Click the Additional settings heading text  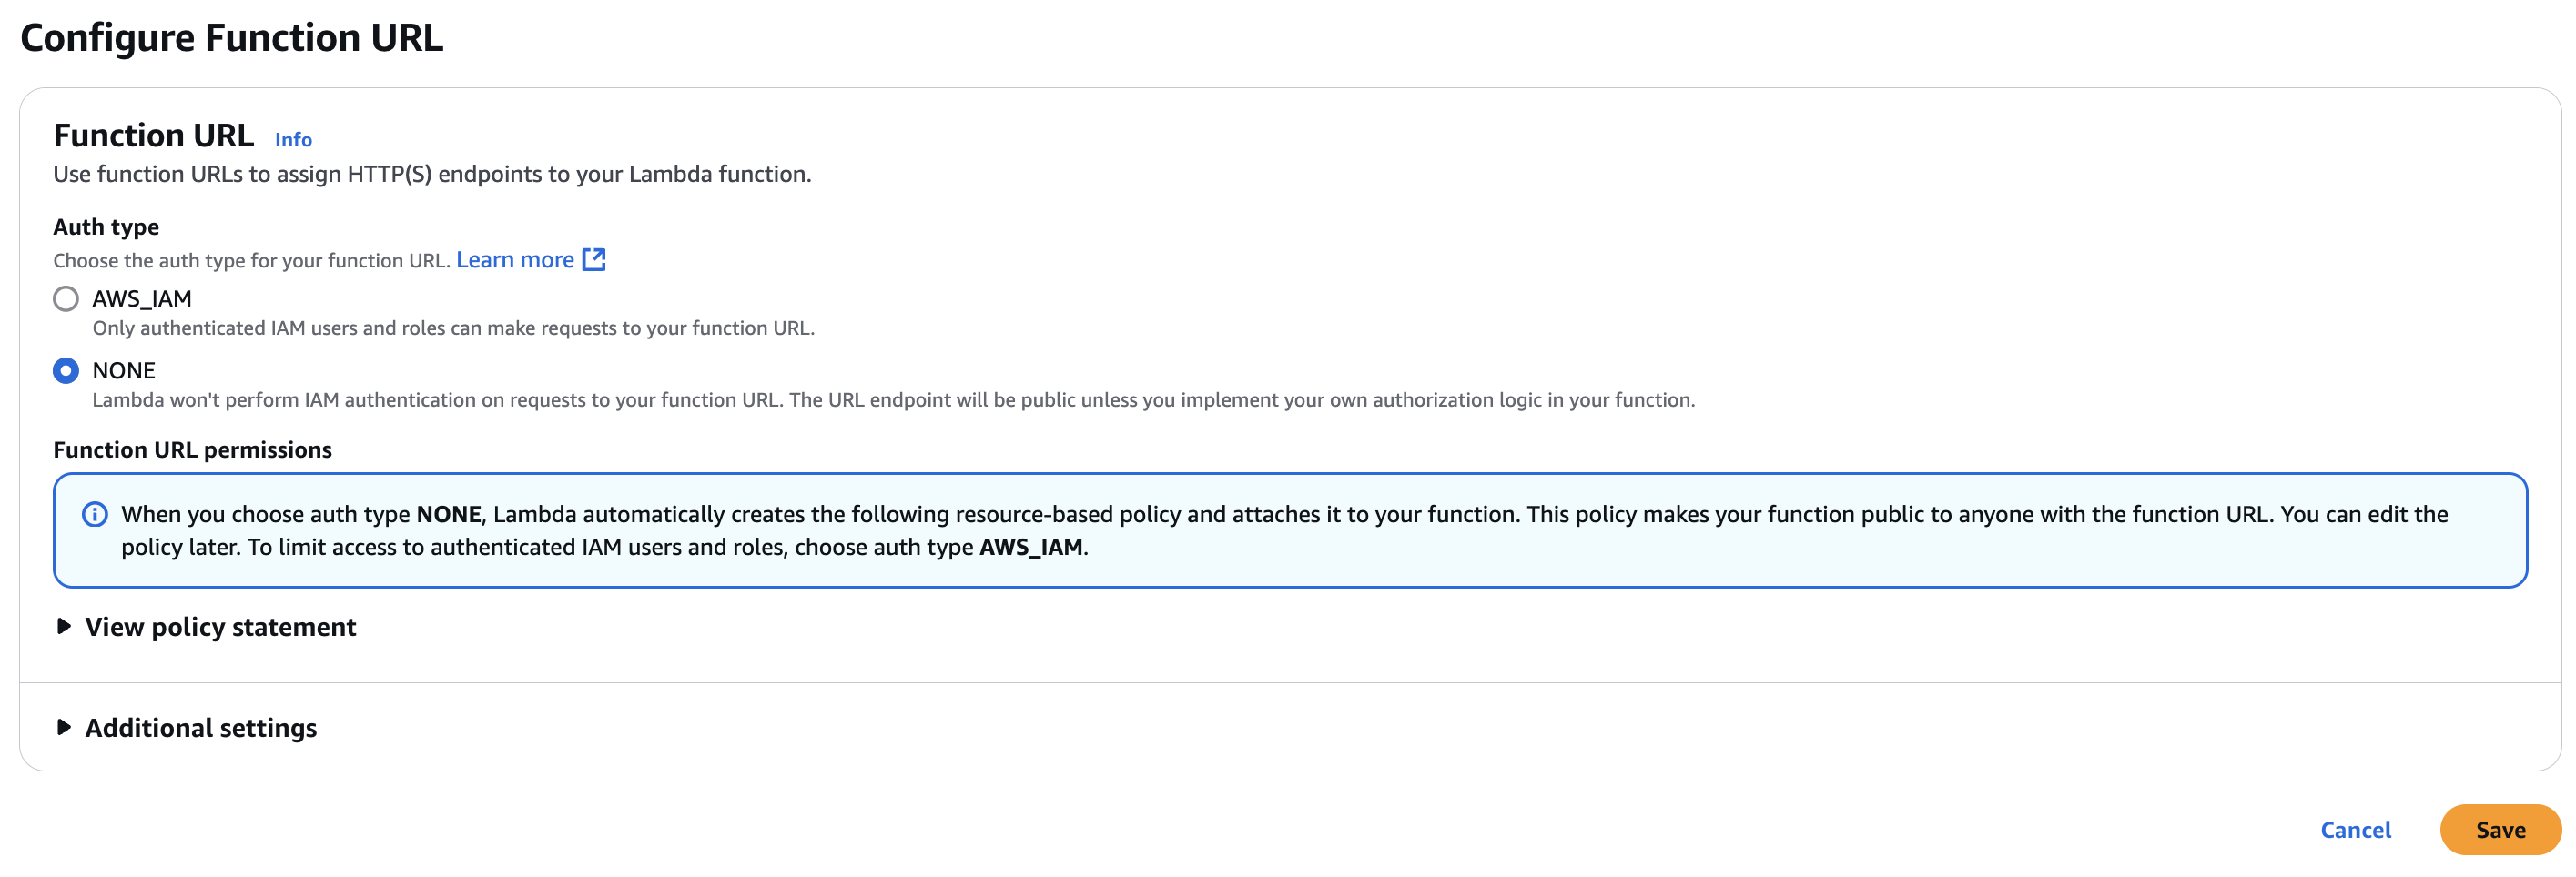coord(200,728)
